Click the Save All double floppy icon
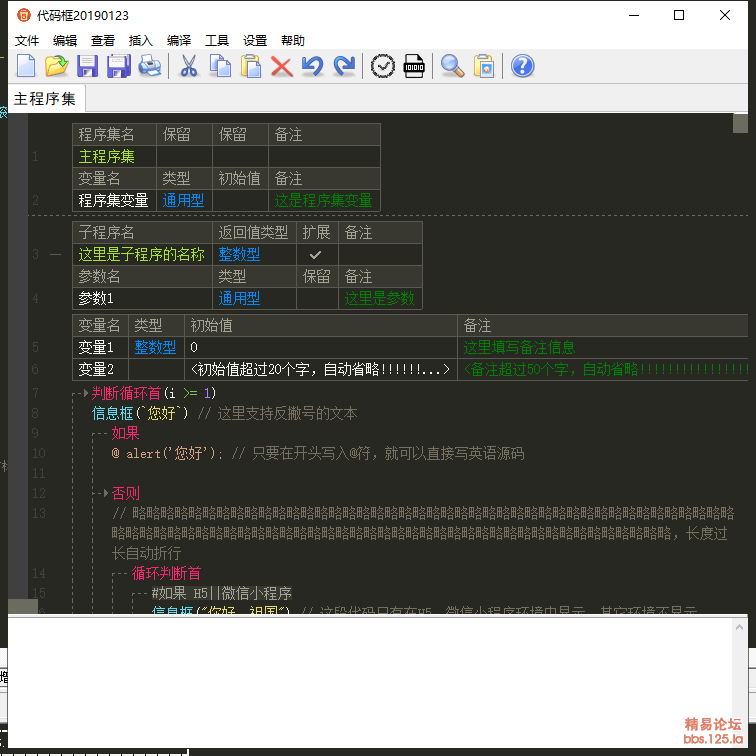The width and height of the screenshot is (756, 756). 119,66
